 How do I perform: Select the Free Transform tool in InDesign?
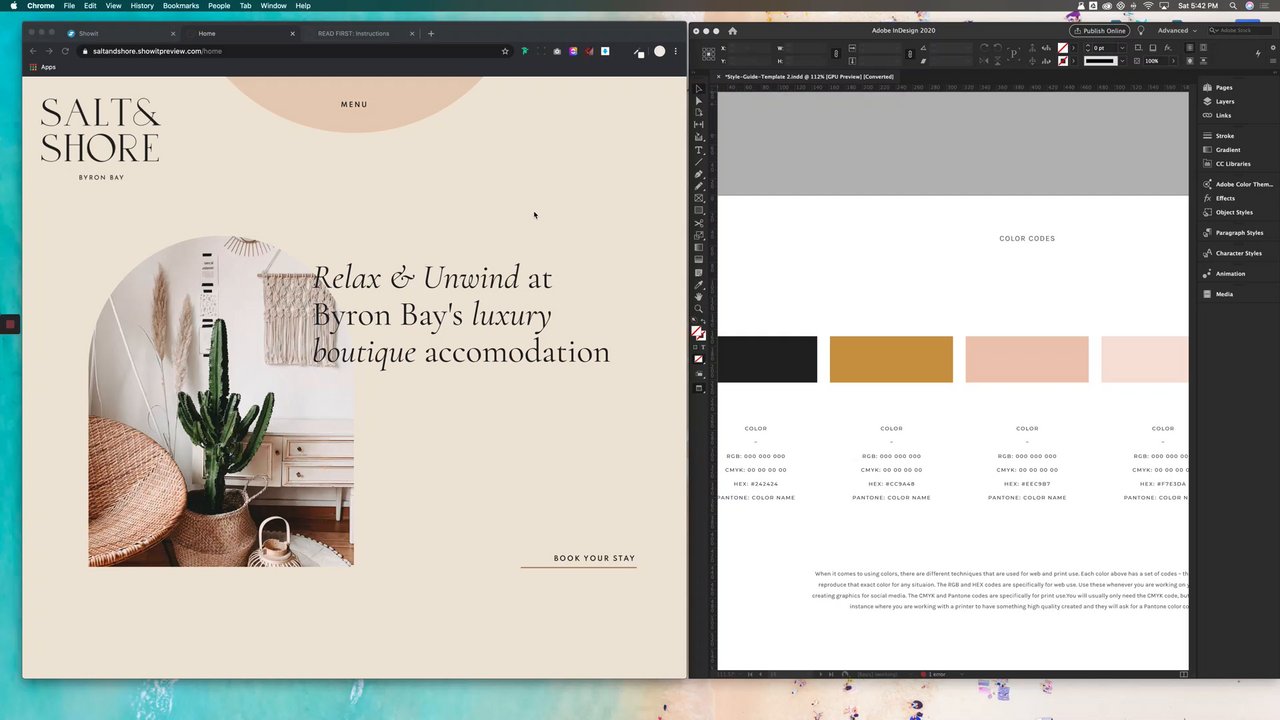[699, 235]
